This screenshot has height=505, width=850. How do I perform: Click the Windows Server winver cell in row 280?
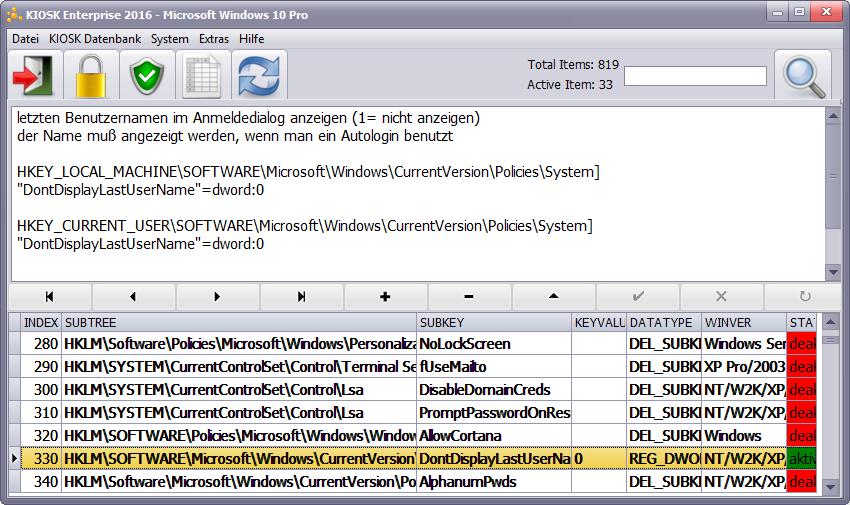744,344
